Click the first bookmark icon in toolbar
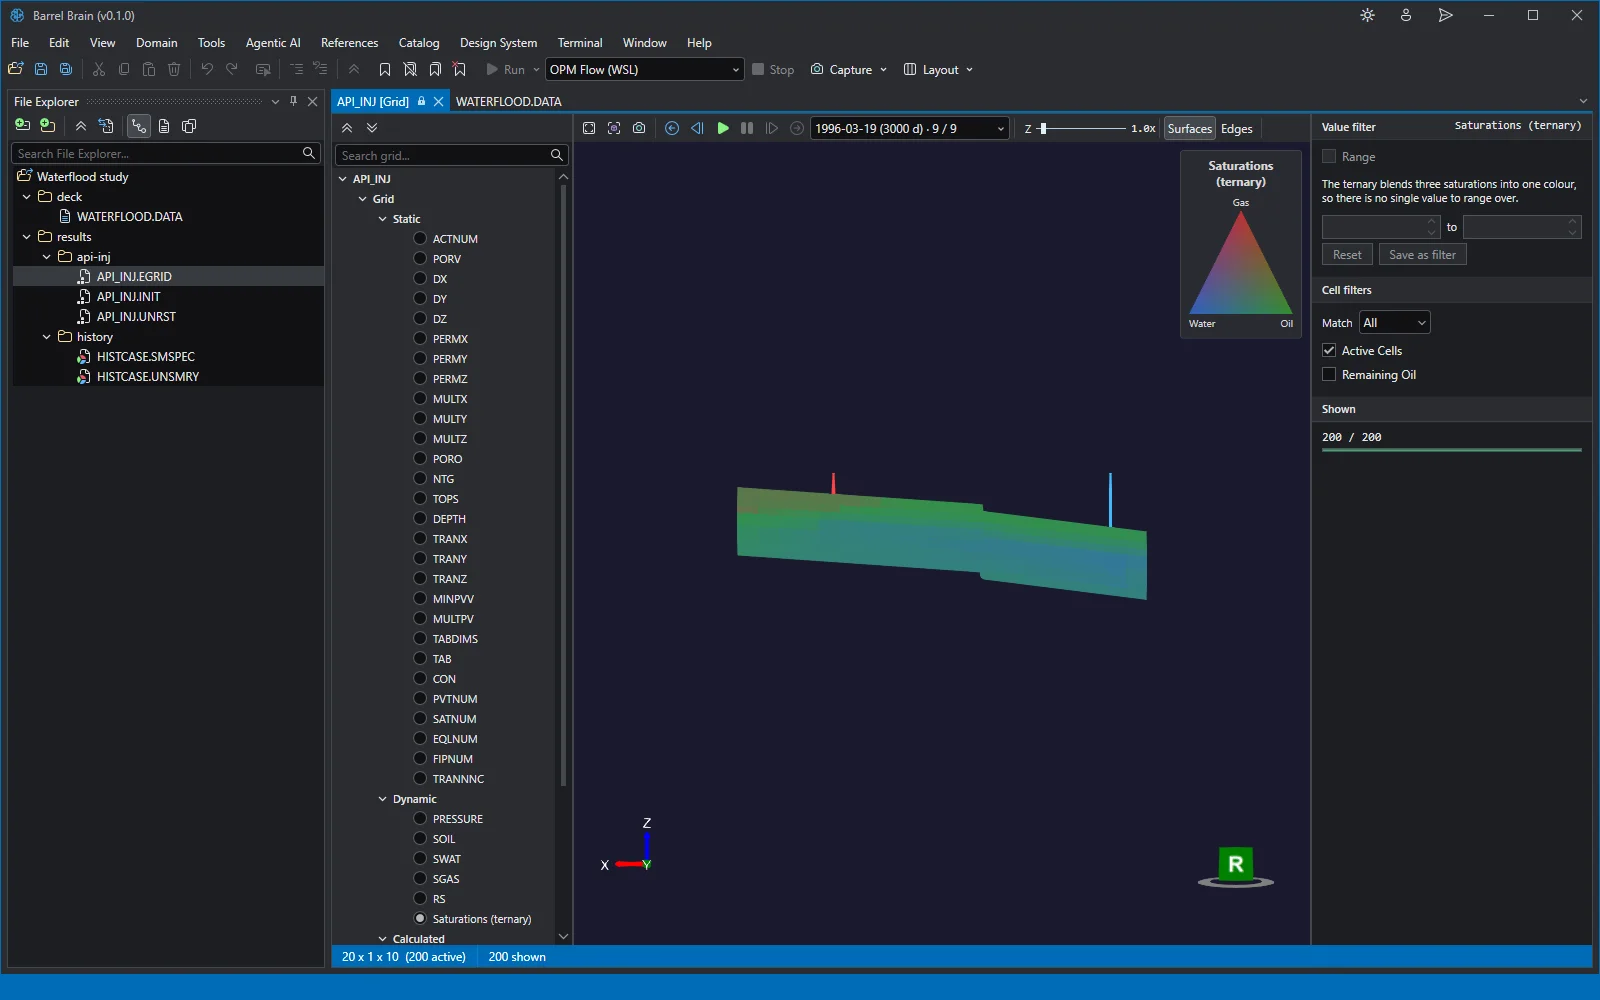Viewport: 1600px width, 1000px height. click(385, 69)
